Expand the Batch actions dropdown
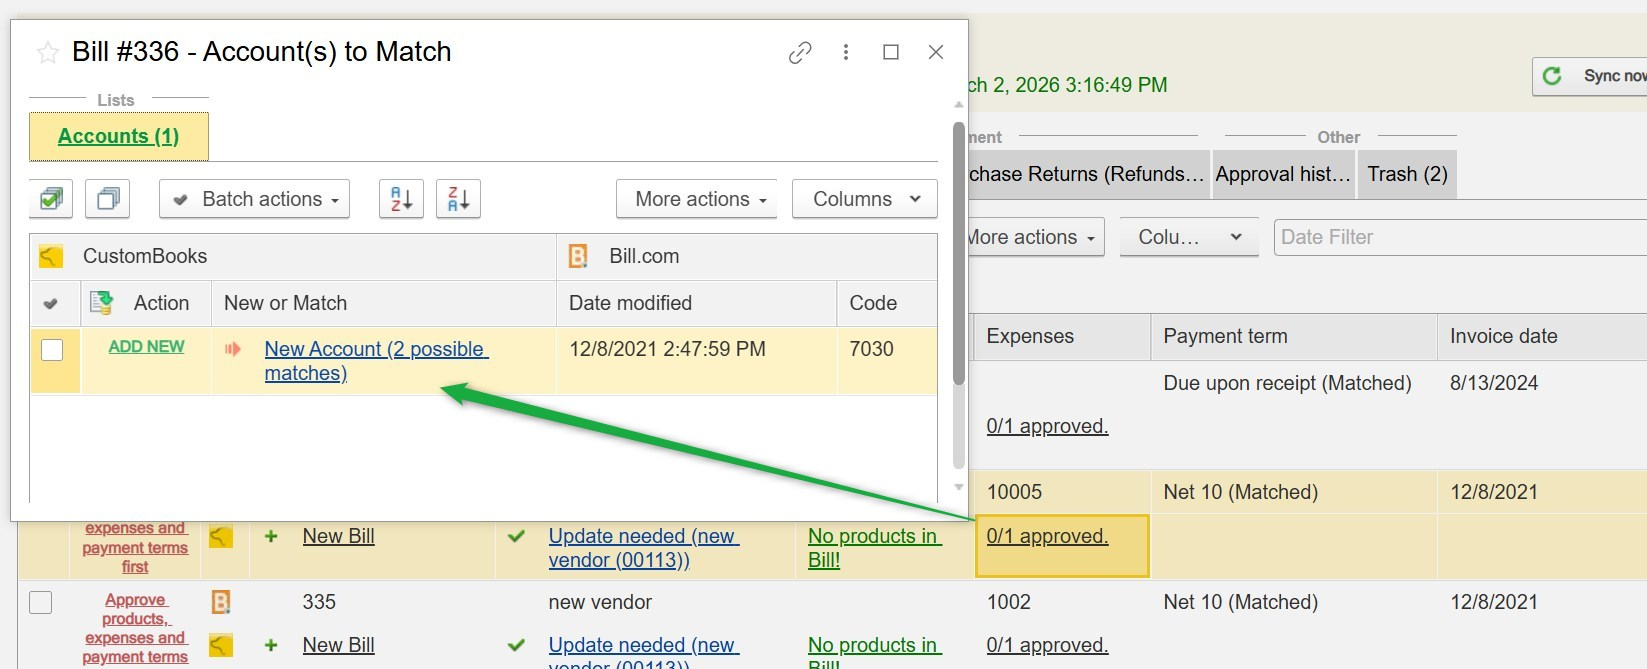Image resolution: width=1647 pixels, height=669 pixels. 254,199
